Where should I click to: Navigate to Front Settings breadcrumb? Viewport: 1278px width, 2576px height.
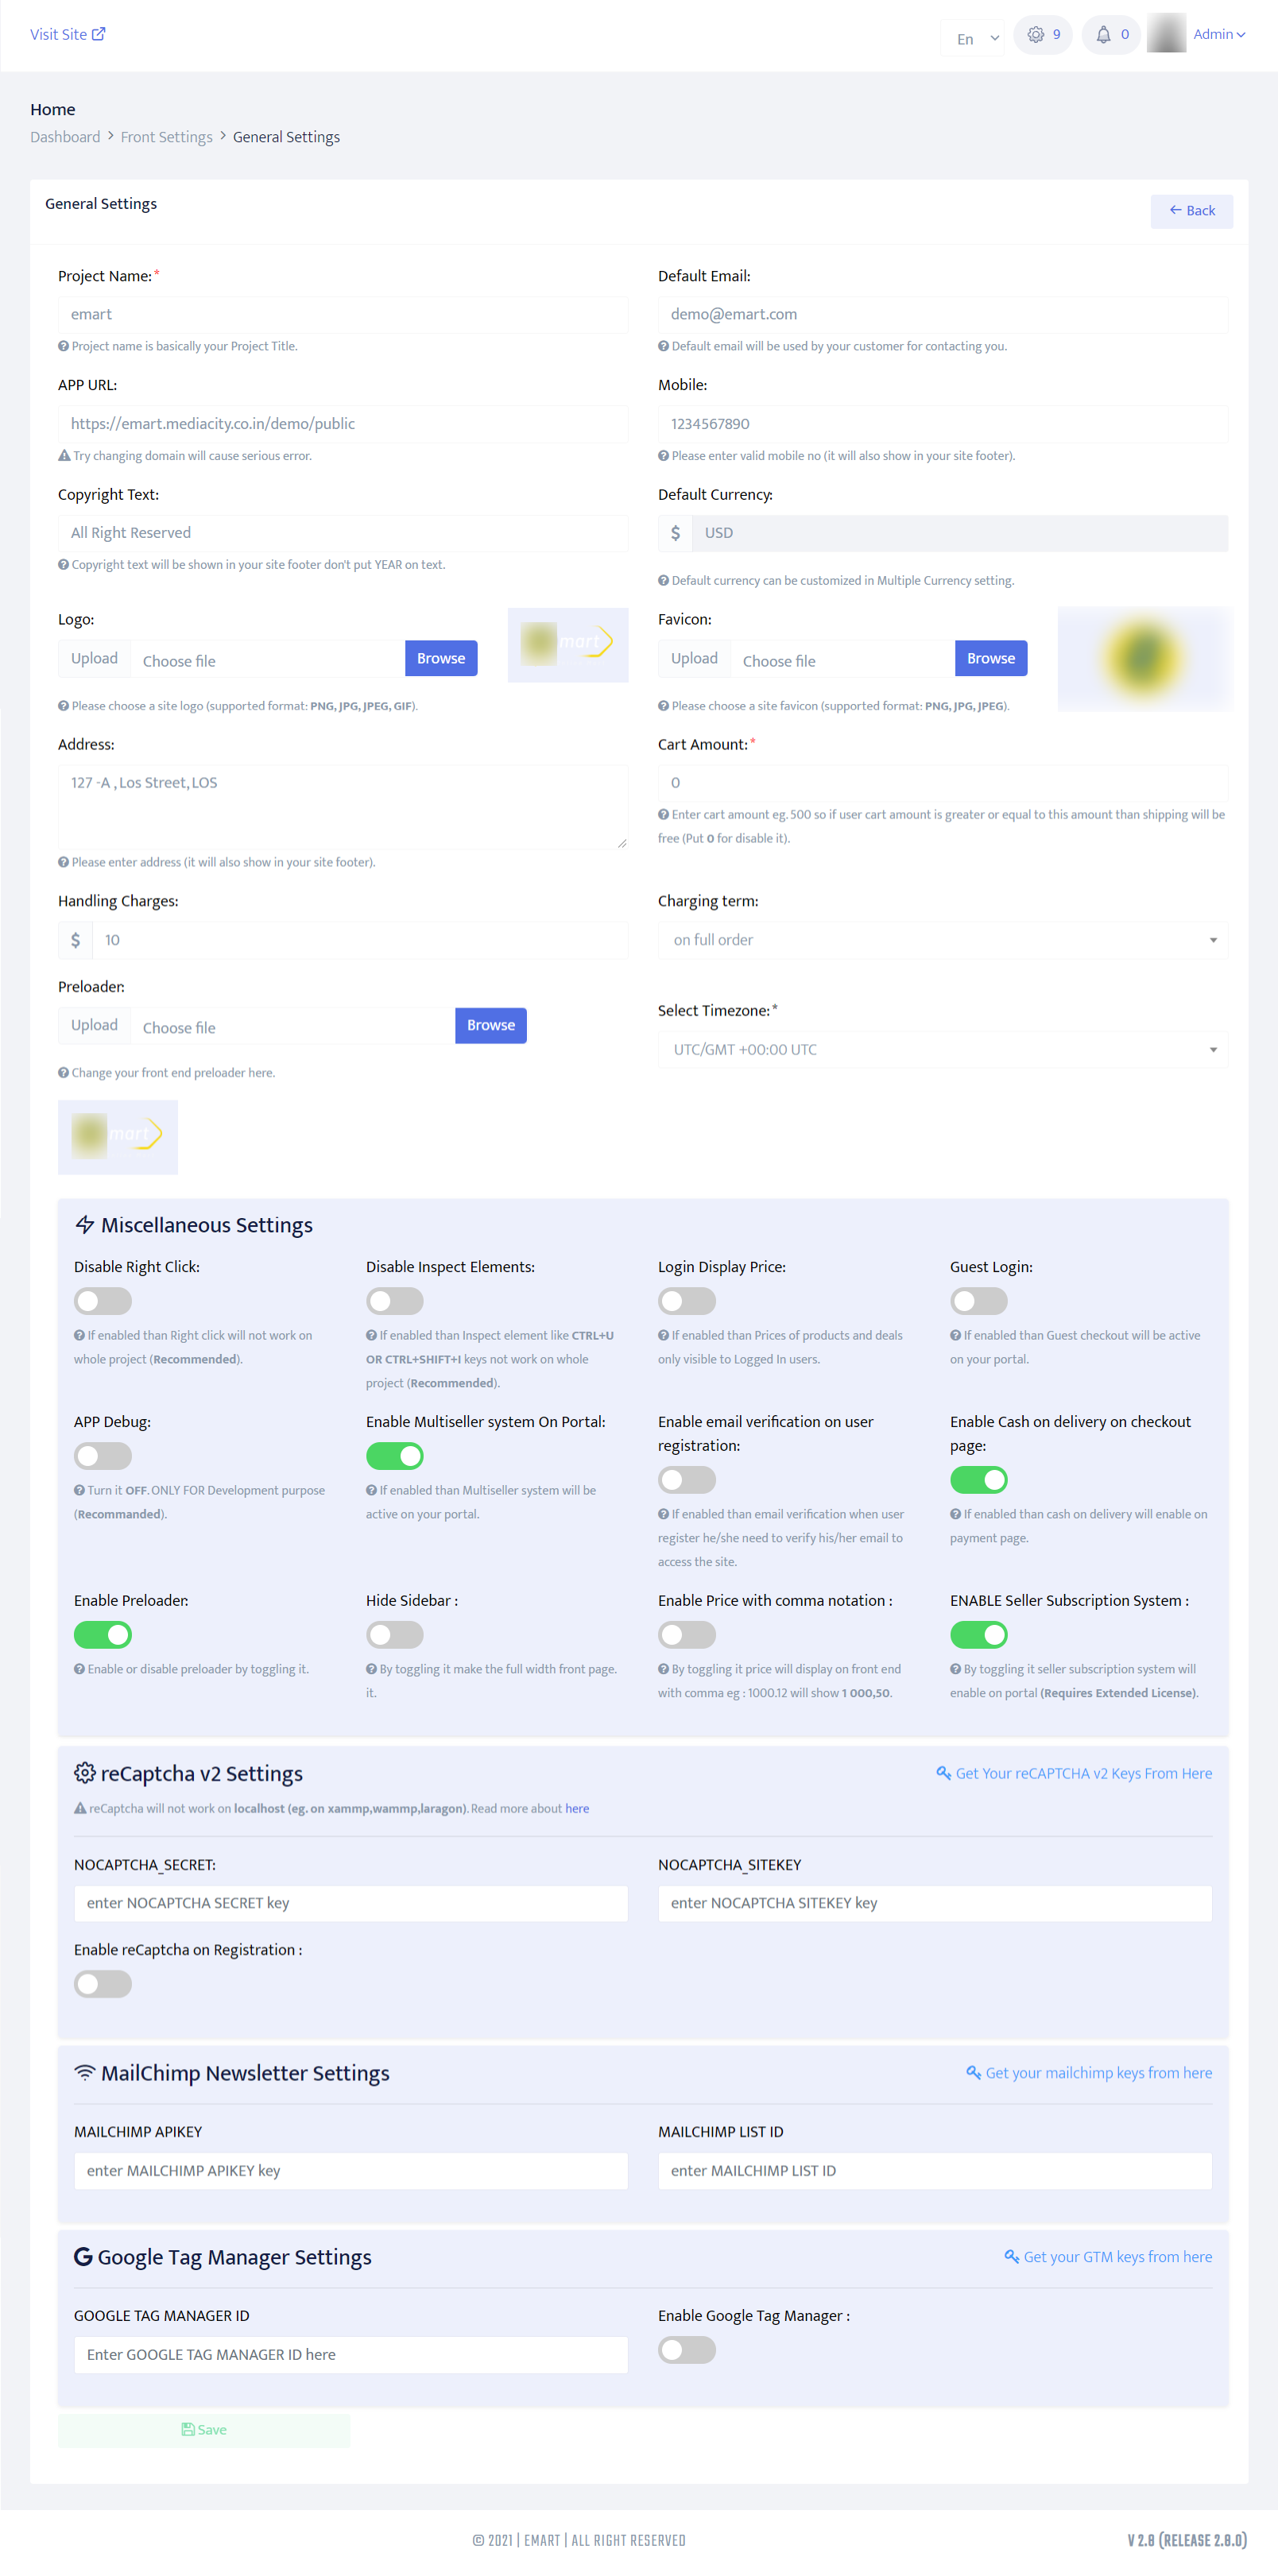166,137
